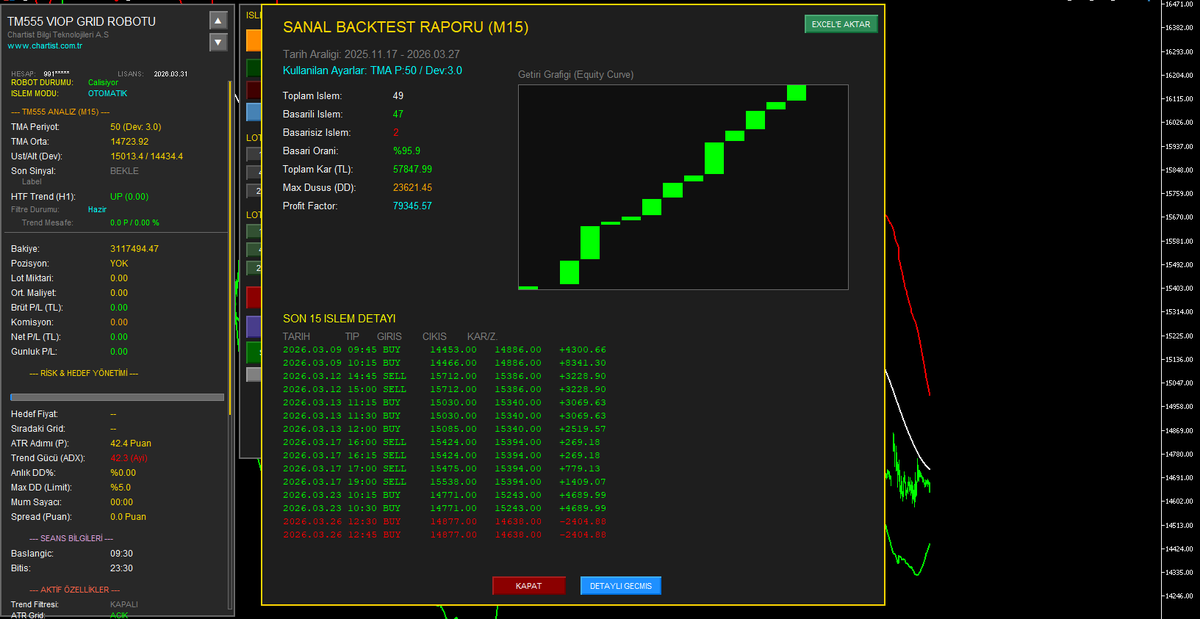Click the Profit Factor value 79345.57
Viewport: 1200px width, 619px height.
tap(412, 206)
